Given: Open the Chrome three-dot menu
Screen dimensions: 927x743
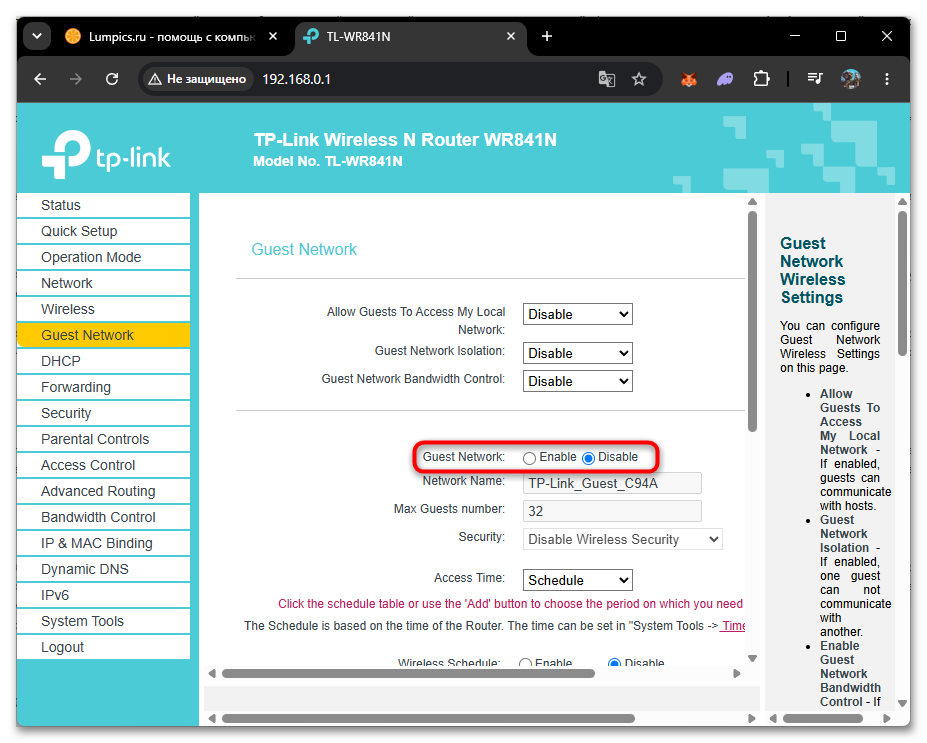Looking at the screenshot, I should click(x=886, y=79).
